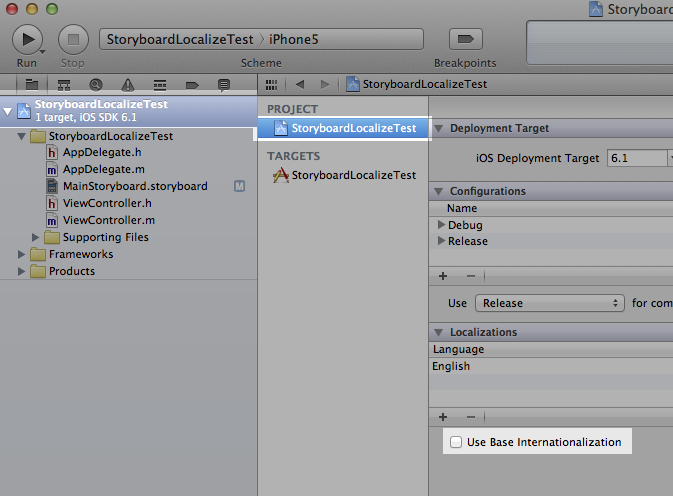Expand the Products group
Screen dimensions: 673x496
(x=21, y=271)
